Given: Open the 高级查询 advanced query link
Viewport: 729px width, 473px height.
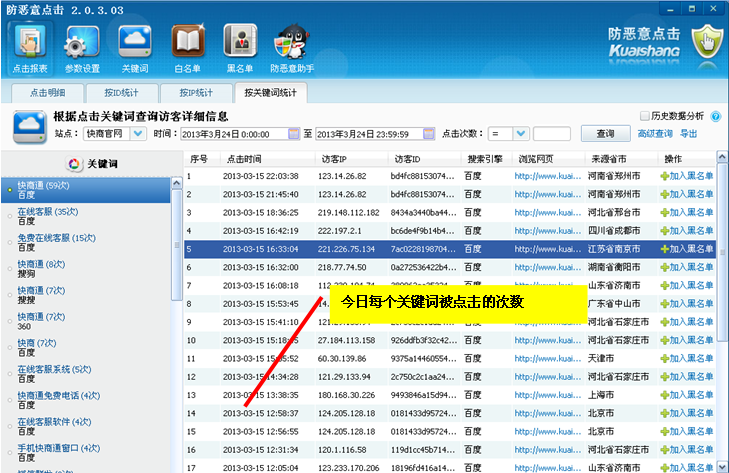Looking at the screenshot, I should (655, 134).
